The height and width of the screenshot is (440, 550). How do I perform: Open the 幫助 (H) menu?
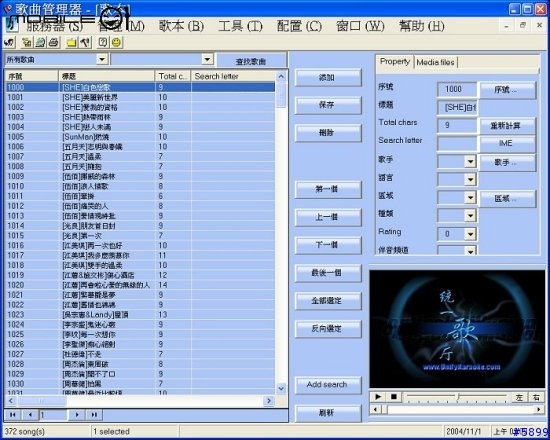click(x=422, y=26)
